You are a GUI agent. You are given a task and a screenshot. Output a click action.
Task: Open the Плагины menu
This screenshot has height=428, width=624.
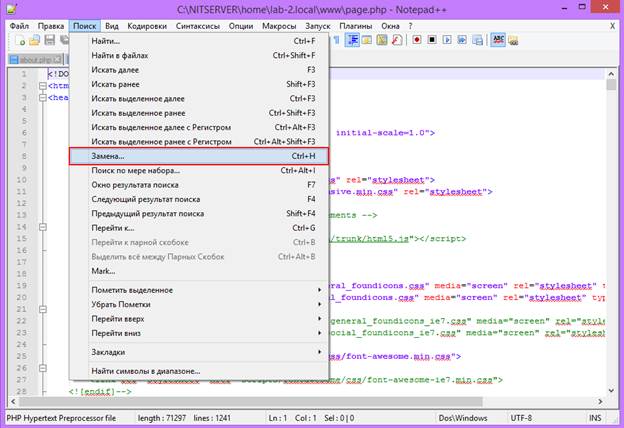click(356, 26)
